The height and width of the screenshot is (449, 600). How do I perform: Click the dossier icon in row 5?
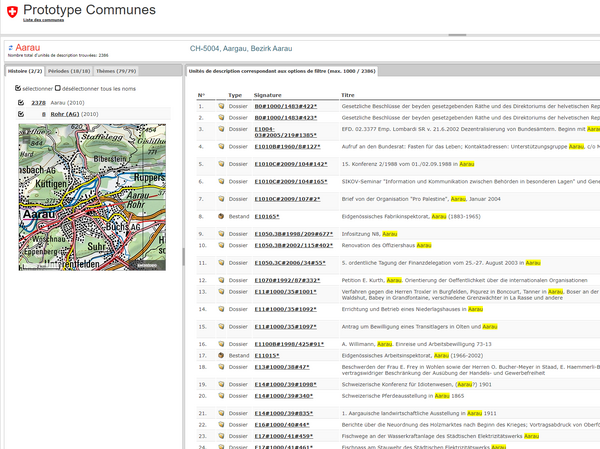(x=221, y=164)
